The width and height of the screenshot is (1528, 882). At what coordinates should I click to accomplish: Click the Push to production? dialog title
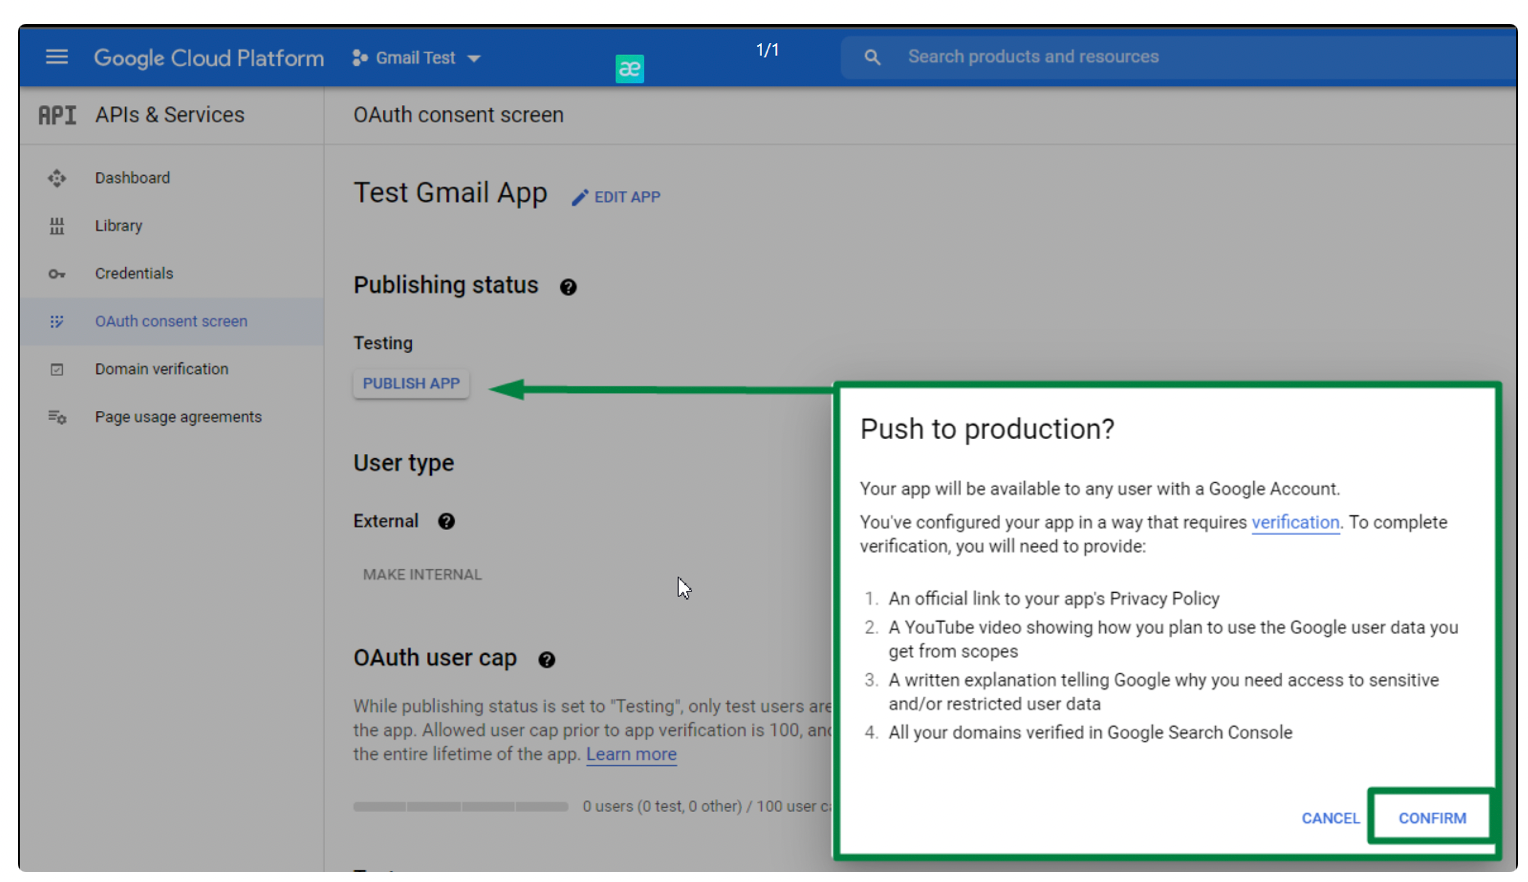[x=987, y=429]
